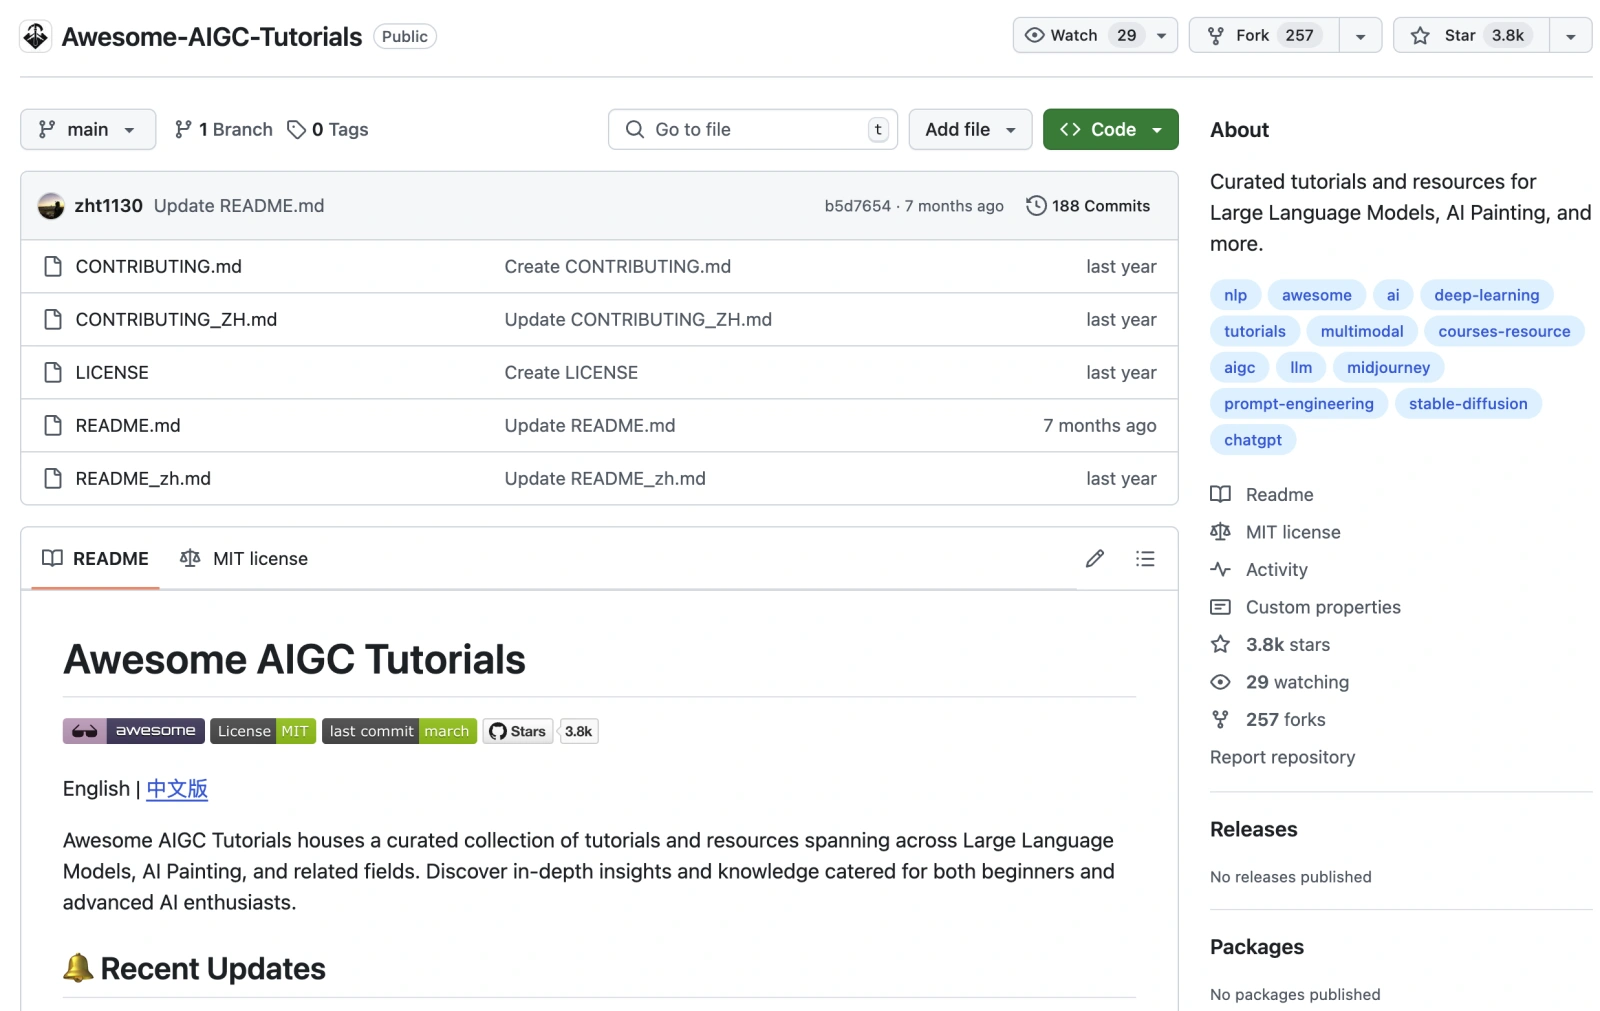Click the repository owner avatar logo
This screenshot has width=1600, height=1011.
tap(36, 36)
